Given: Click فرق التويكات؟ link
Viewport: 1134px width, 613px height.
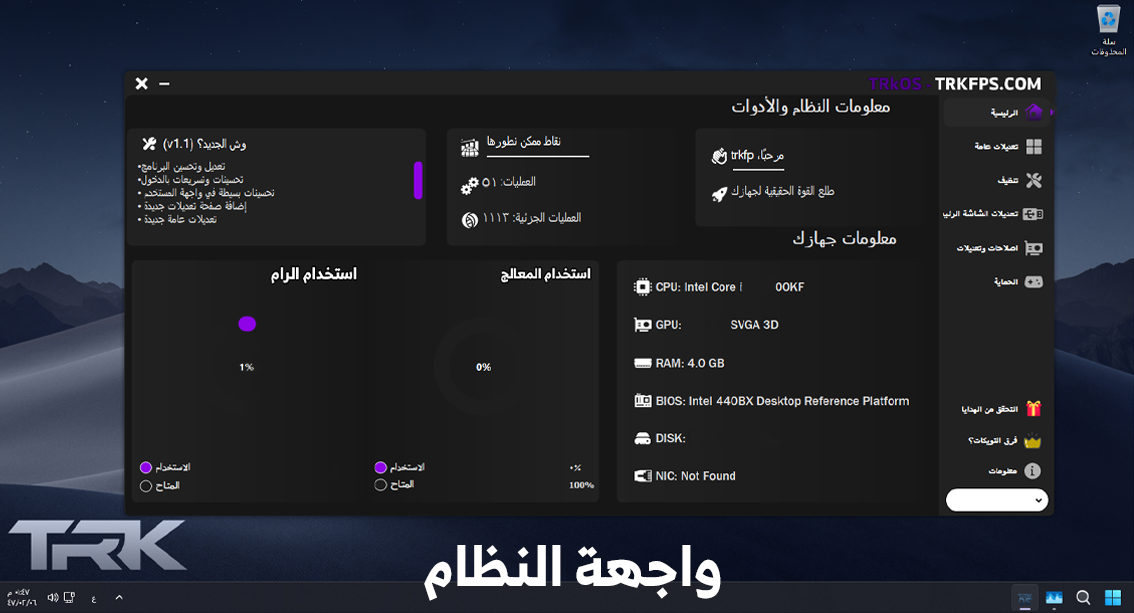Looking at the screenshot, I should pyautogui.click(x=992, y=440).
